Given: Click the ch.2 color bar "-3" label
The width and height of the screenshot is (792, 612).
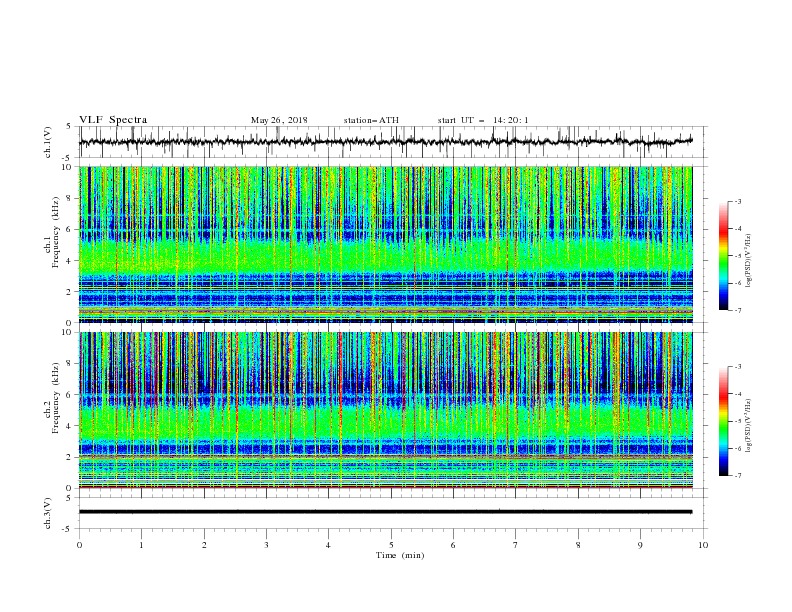Looking at the screenshot, I should click(x=737, y=367).
